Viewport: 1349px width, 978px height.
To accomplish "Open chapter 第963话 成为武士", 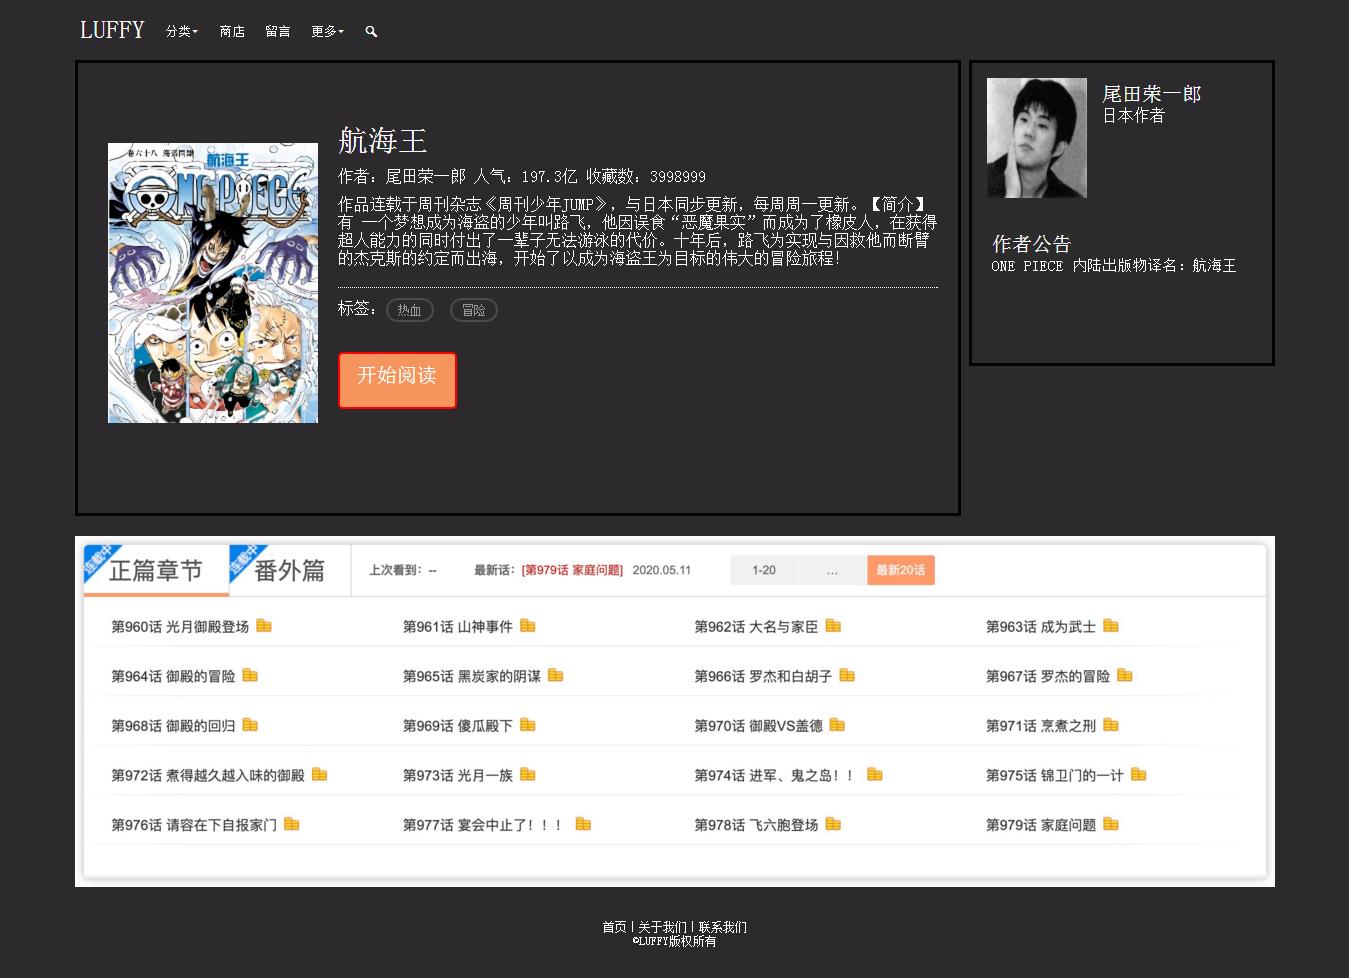I will tap(1041, 627).
